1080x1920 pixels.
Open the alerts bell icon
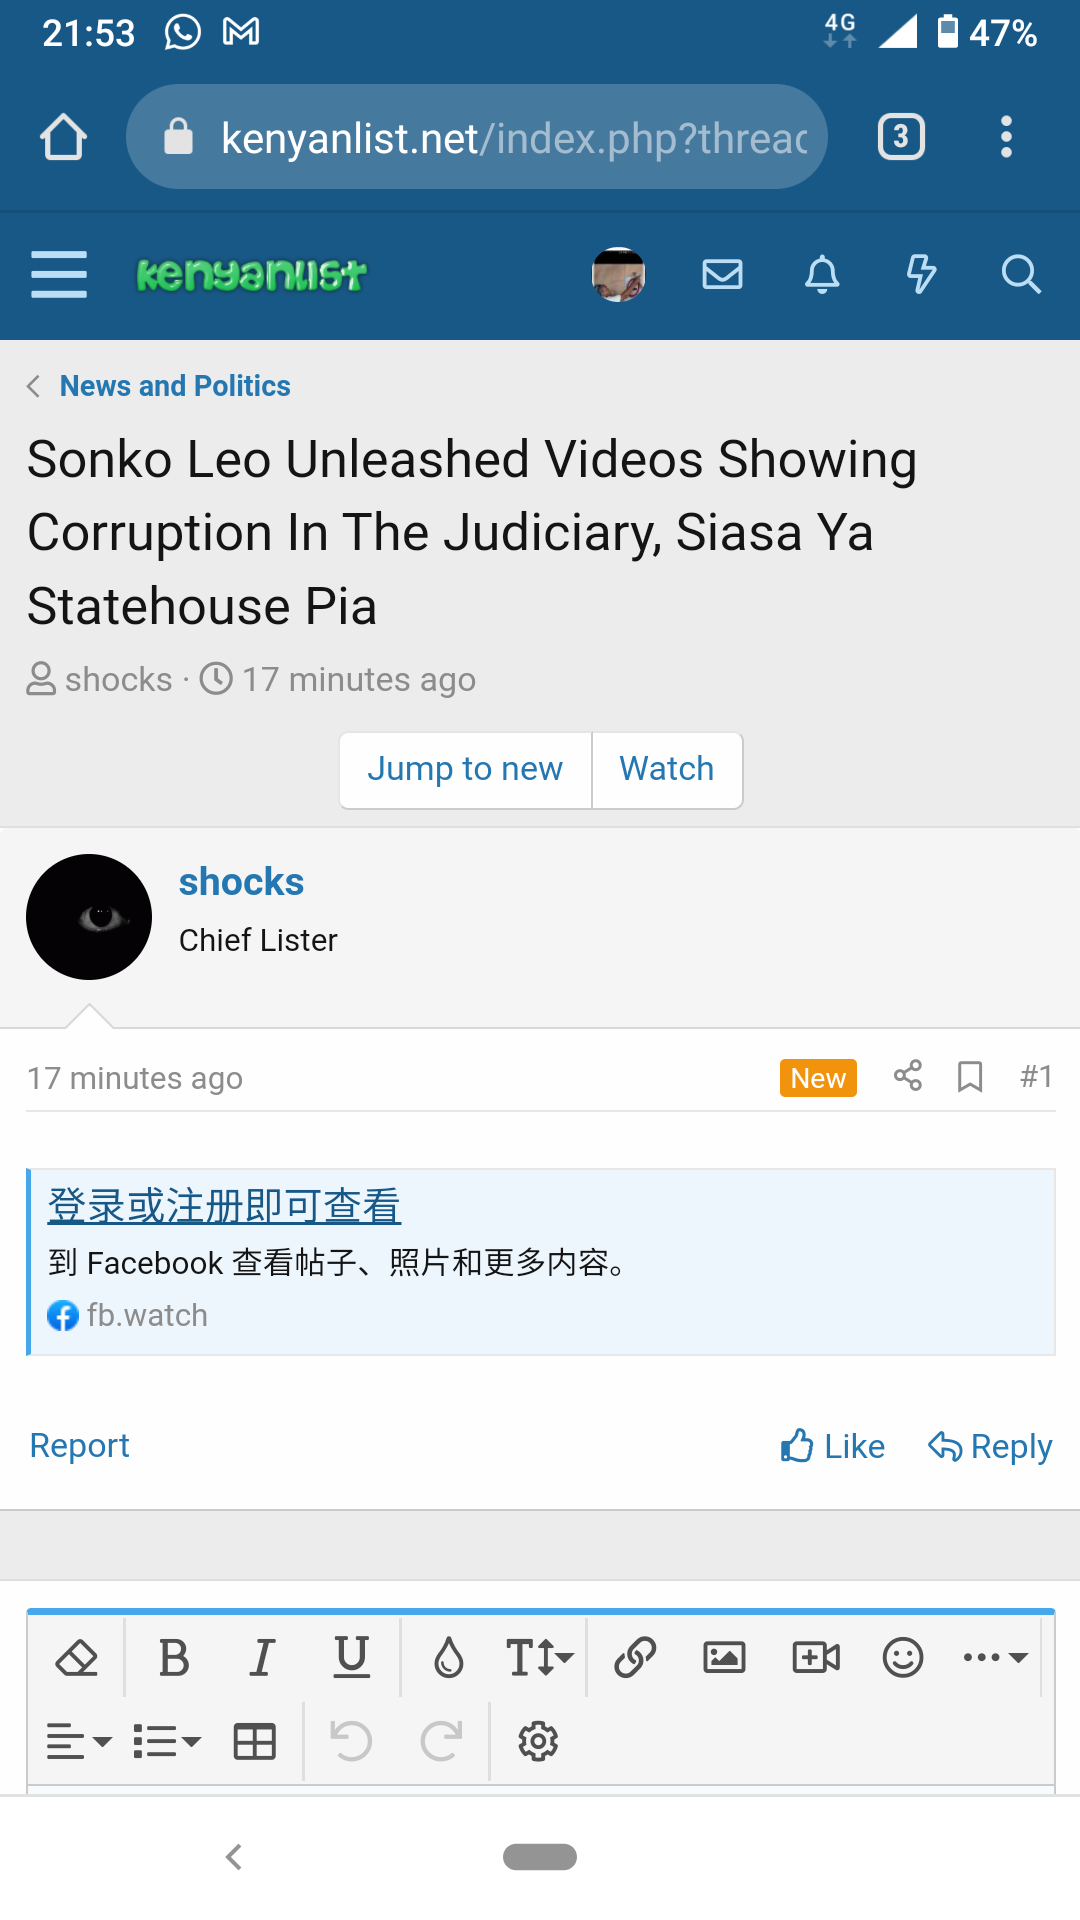tap(822, 274)
